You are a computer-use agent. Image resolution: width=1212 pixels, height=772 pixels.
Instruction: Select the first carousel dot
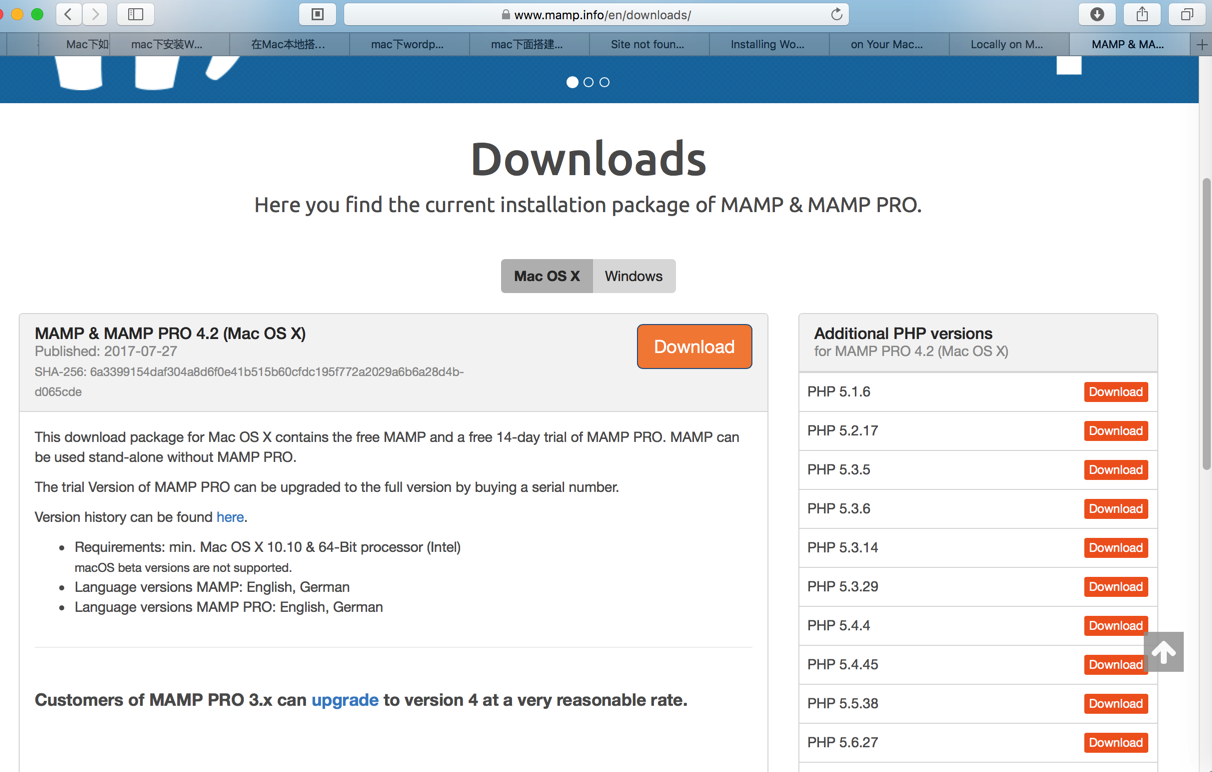(x=572, y=82)
